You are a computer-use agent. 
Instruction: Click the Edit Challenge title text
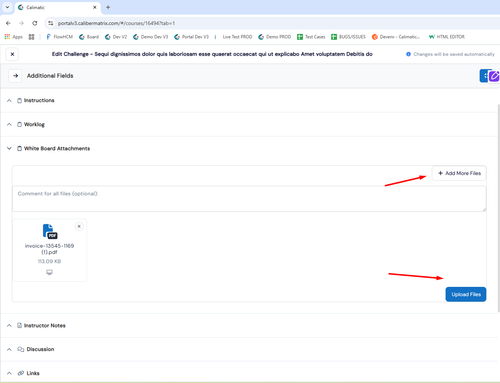(x=212, y=54)
